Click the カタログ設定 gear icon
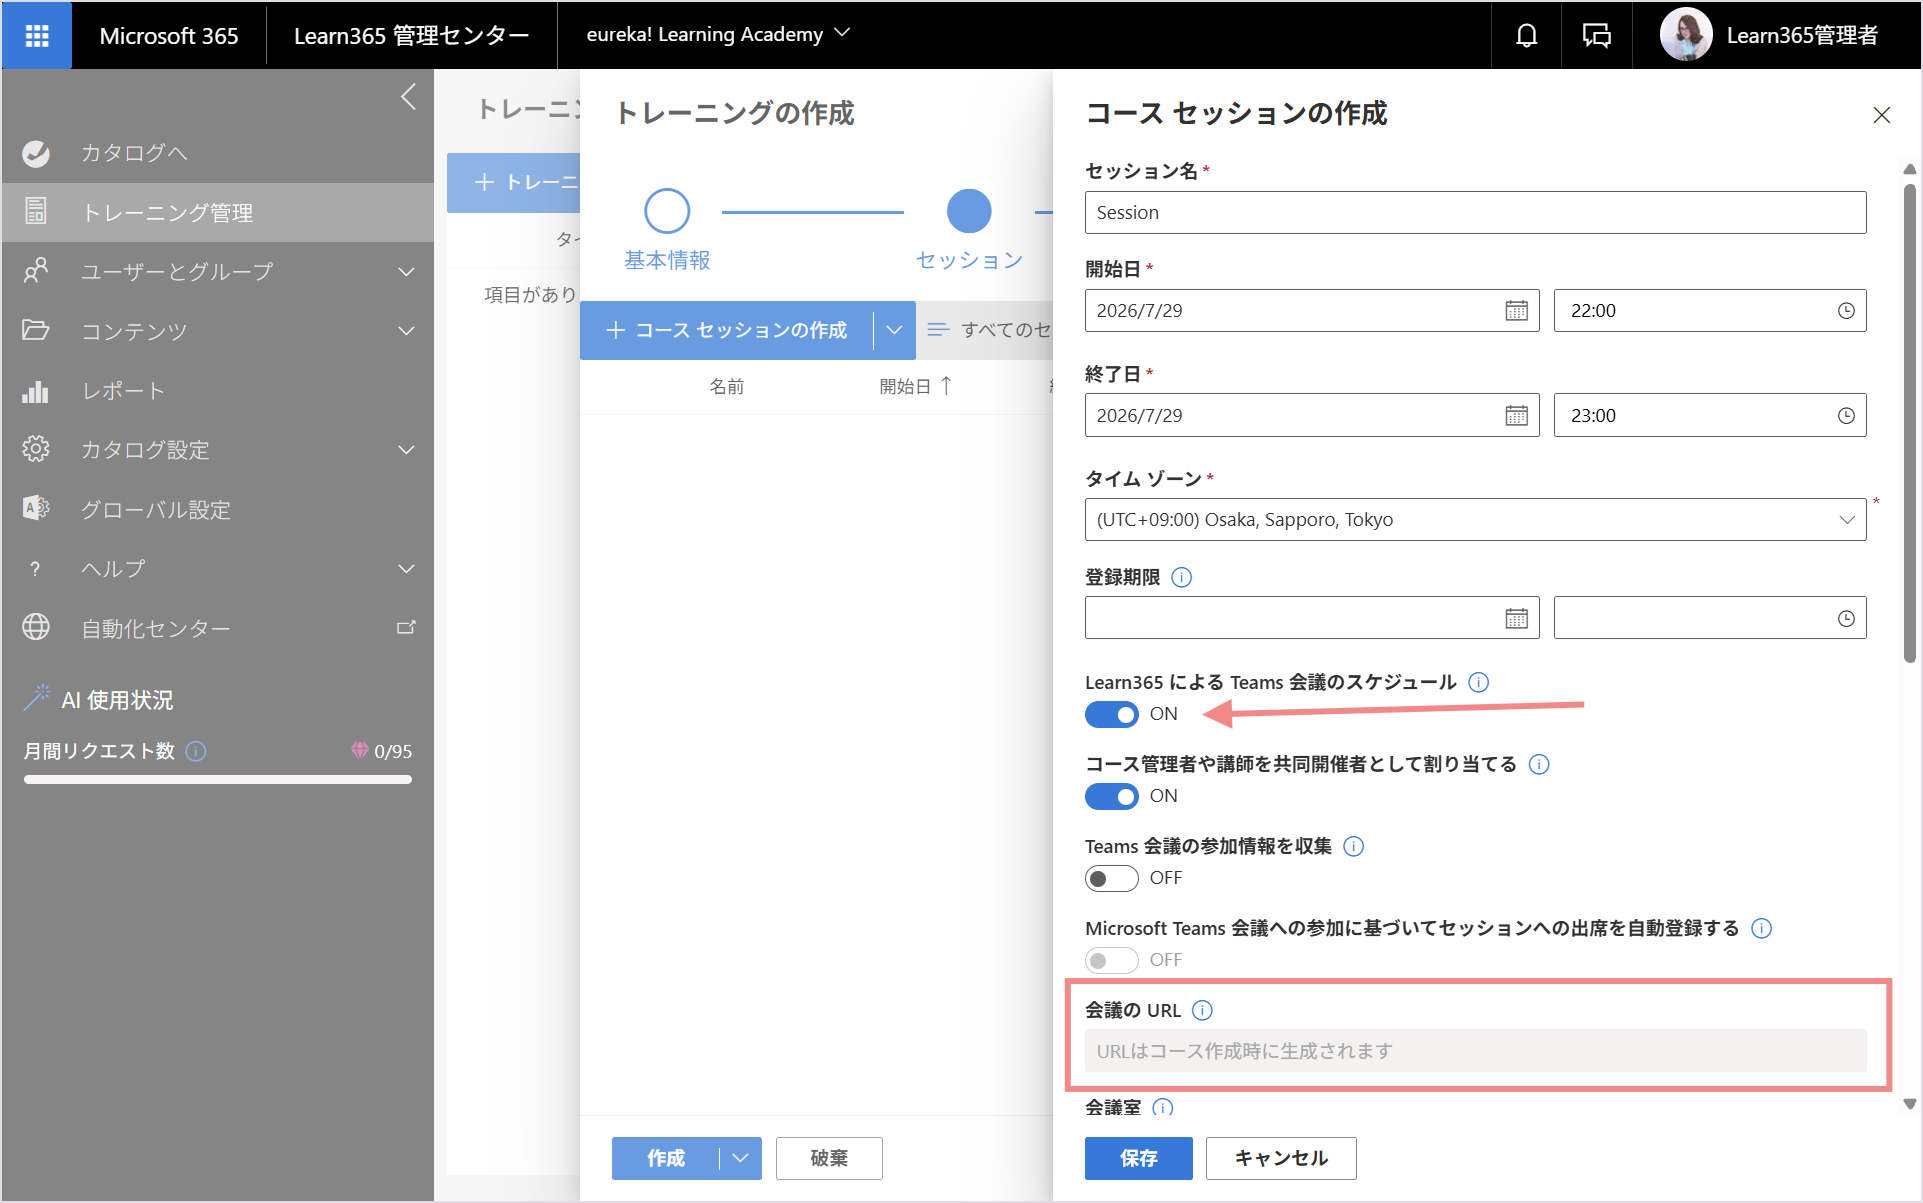 tap(36, 449)
